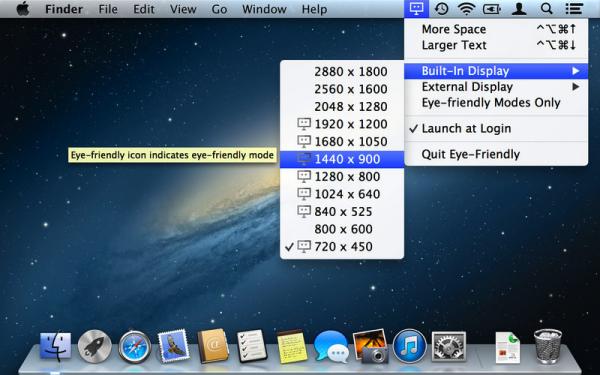
Task: Open the Time Machine menu bar icon
Action: 442,8
